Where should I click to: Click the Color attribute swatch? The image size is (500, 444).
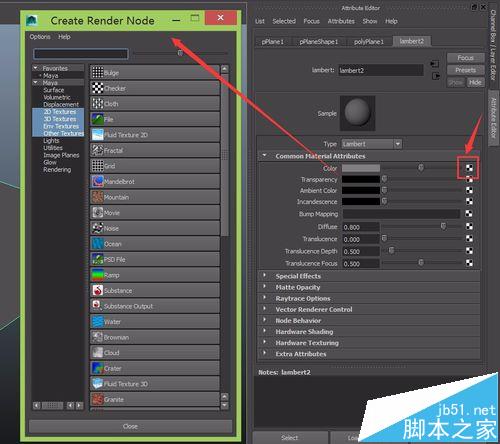361,168
